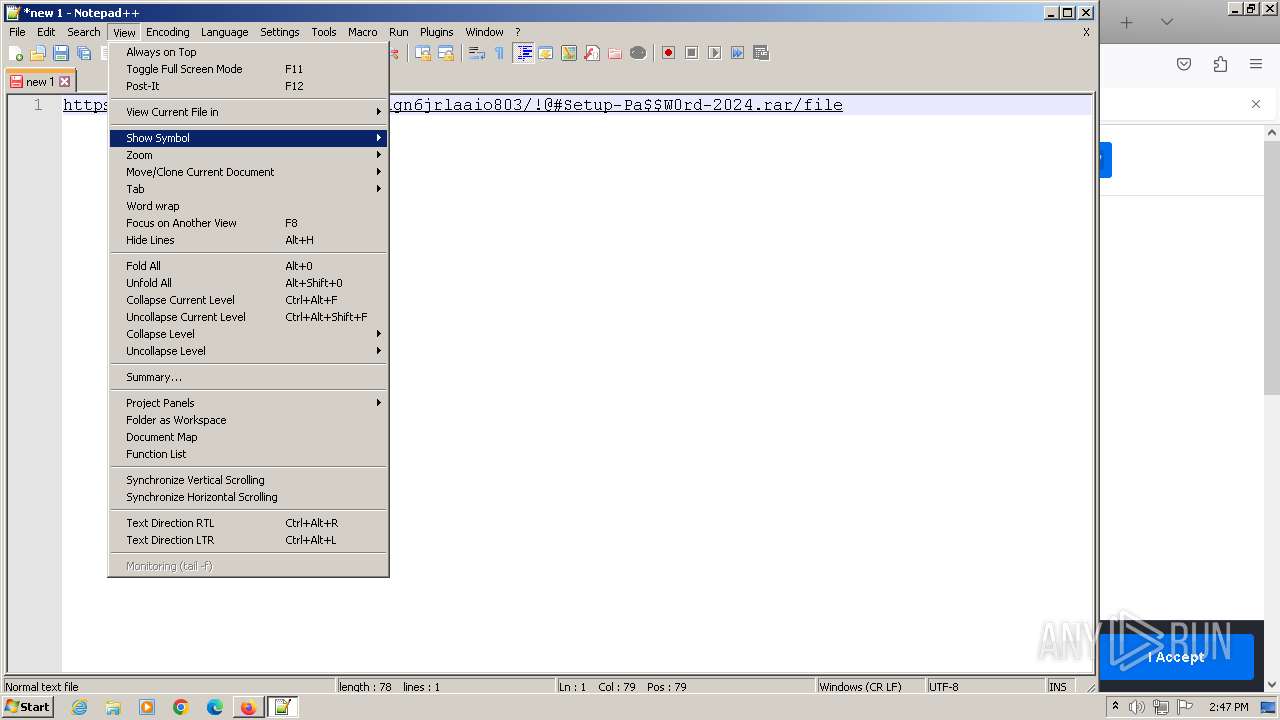
Task: Expand the Tab submenu
Action: 248,189
